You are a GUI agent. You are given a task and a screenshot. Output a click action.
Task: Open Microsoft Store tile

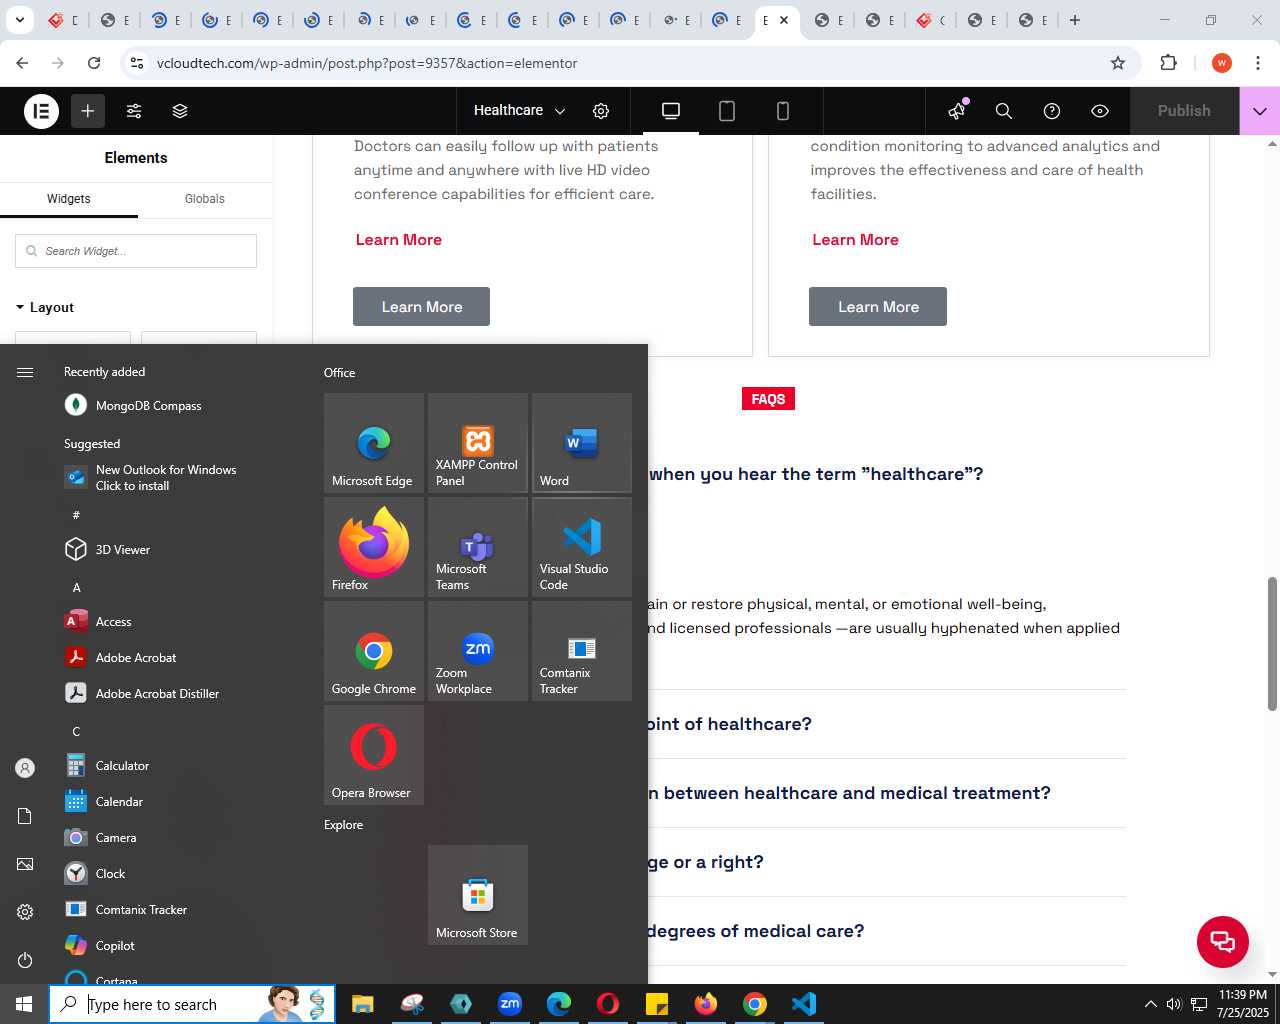[478, 895]
